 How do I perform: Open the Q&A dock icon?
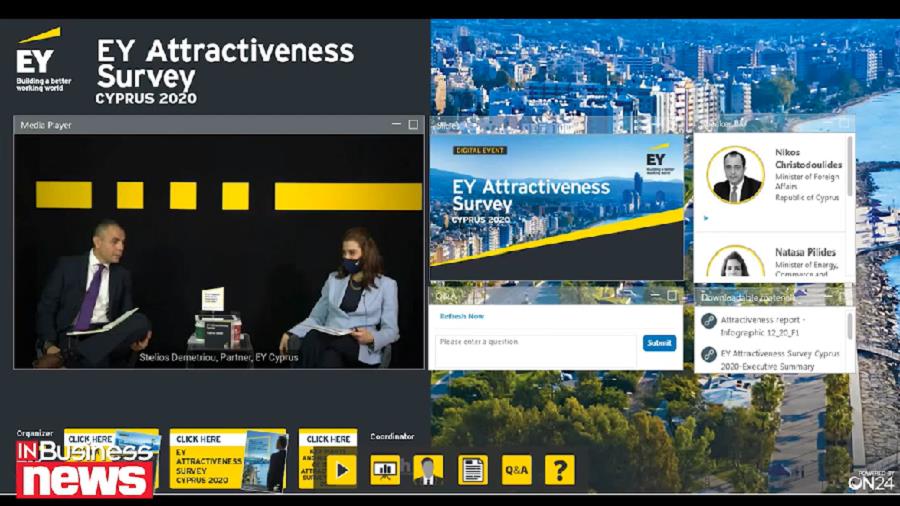516,469
